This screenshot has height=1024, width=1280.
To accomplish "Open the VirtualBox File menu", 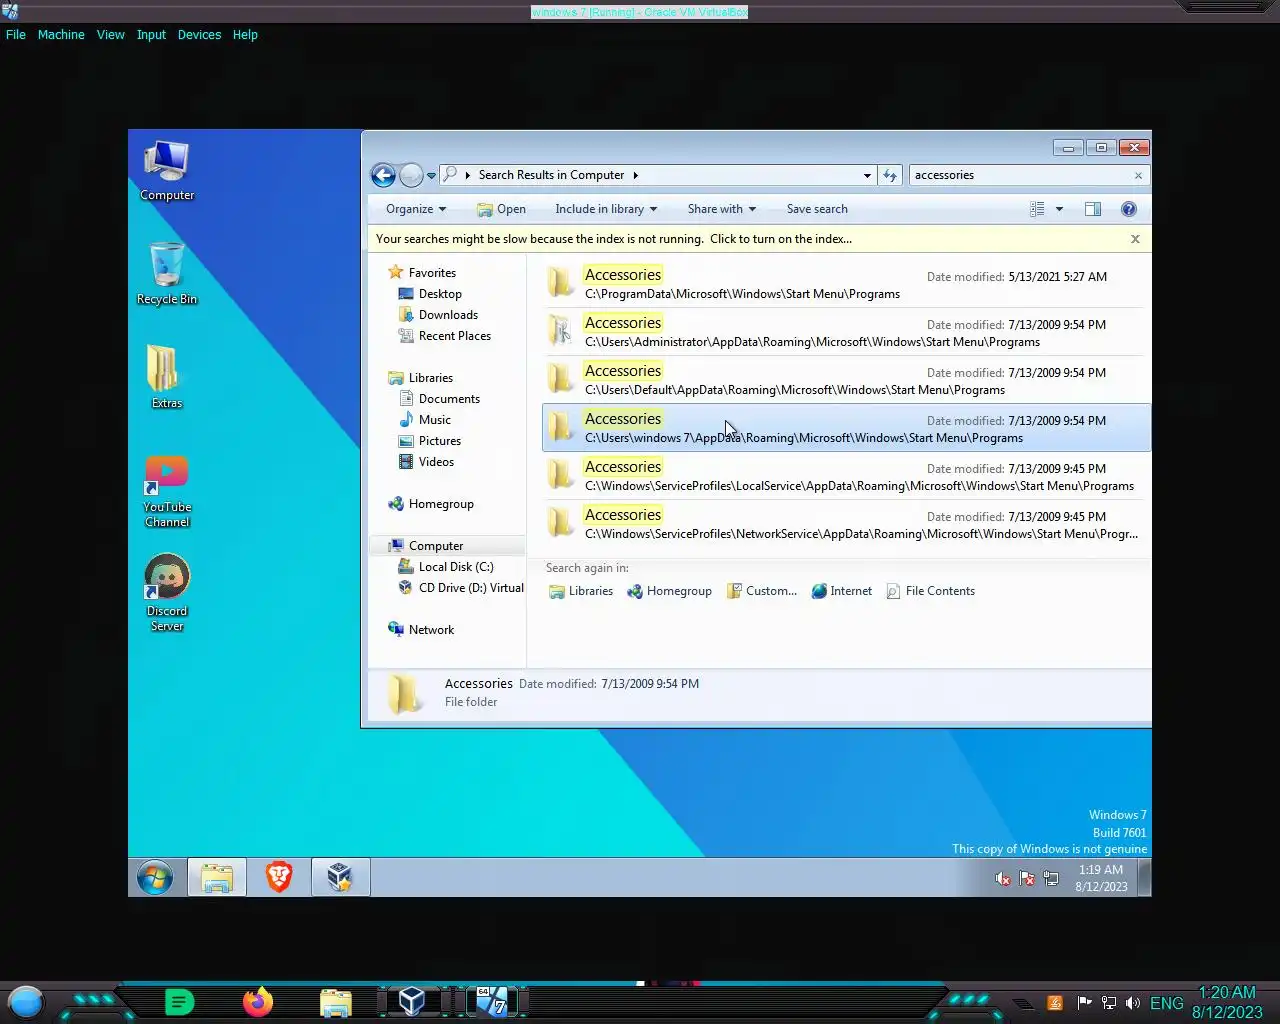I will 16,34.
